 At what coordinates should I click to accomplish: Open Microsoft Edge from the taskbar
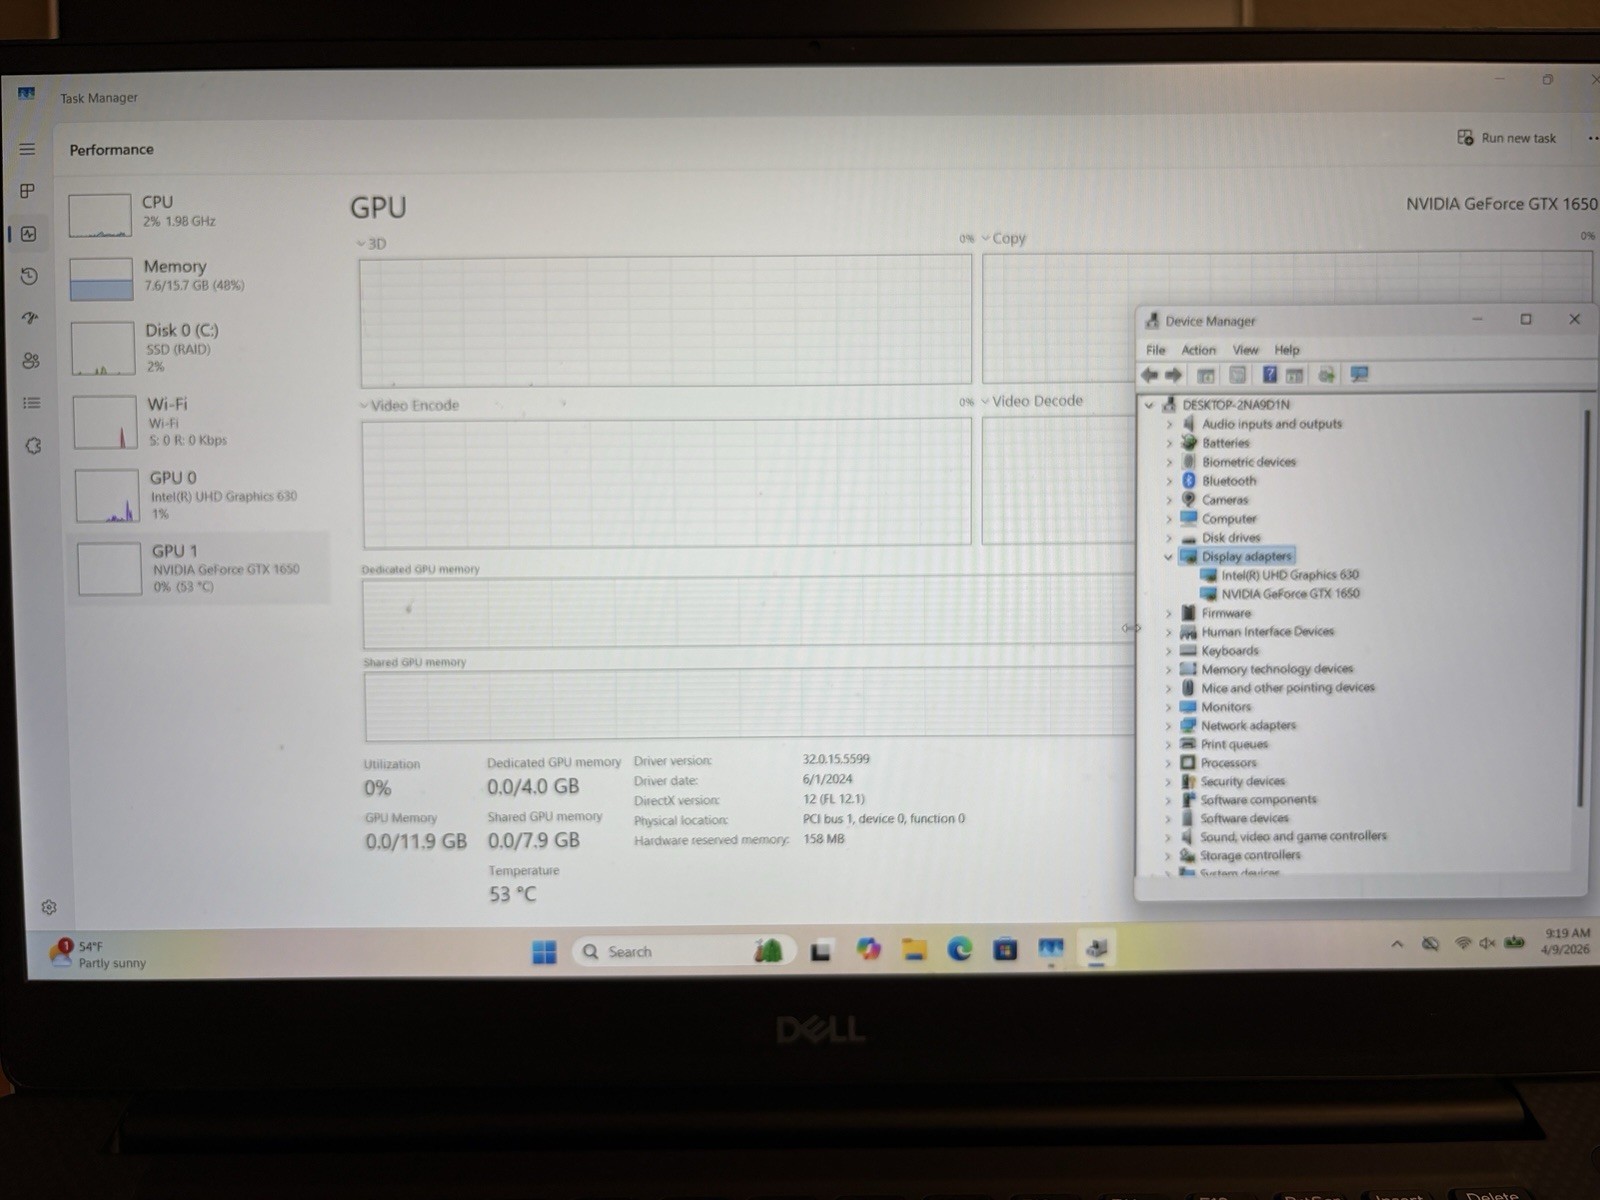[x=960, y=949]
